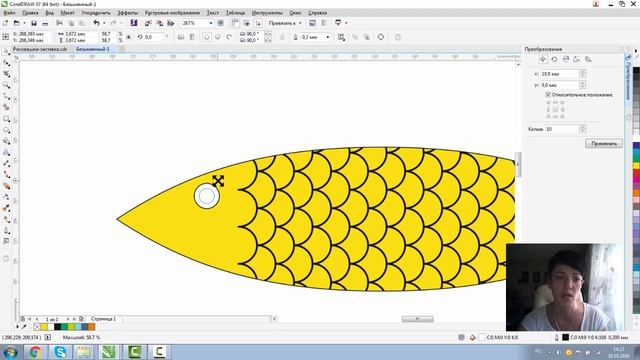Click the Cut scissors icon

coord(60,23)
